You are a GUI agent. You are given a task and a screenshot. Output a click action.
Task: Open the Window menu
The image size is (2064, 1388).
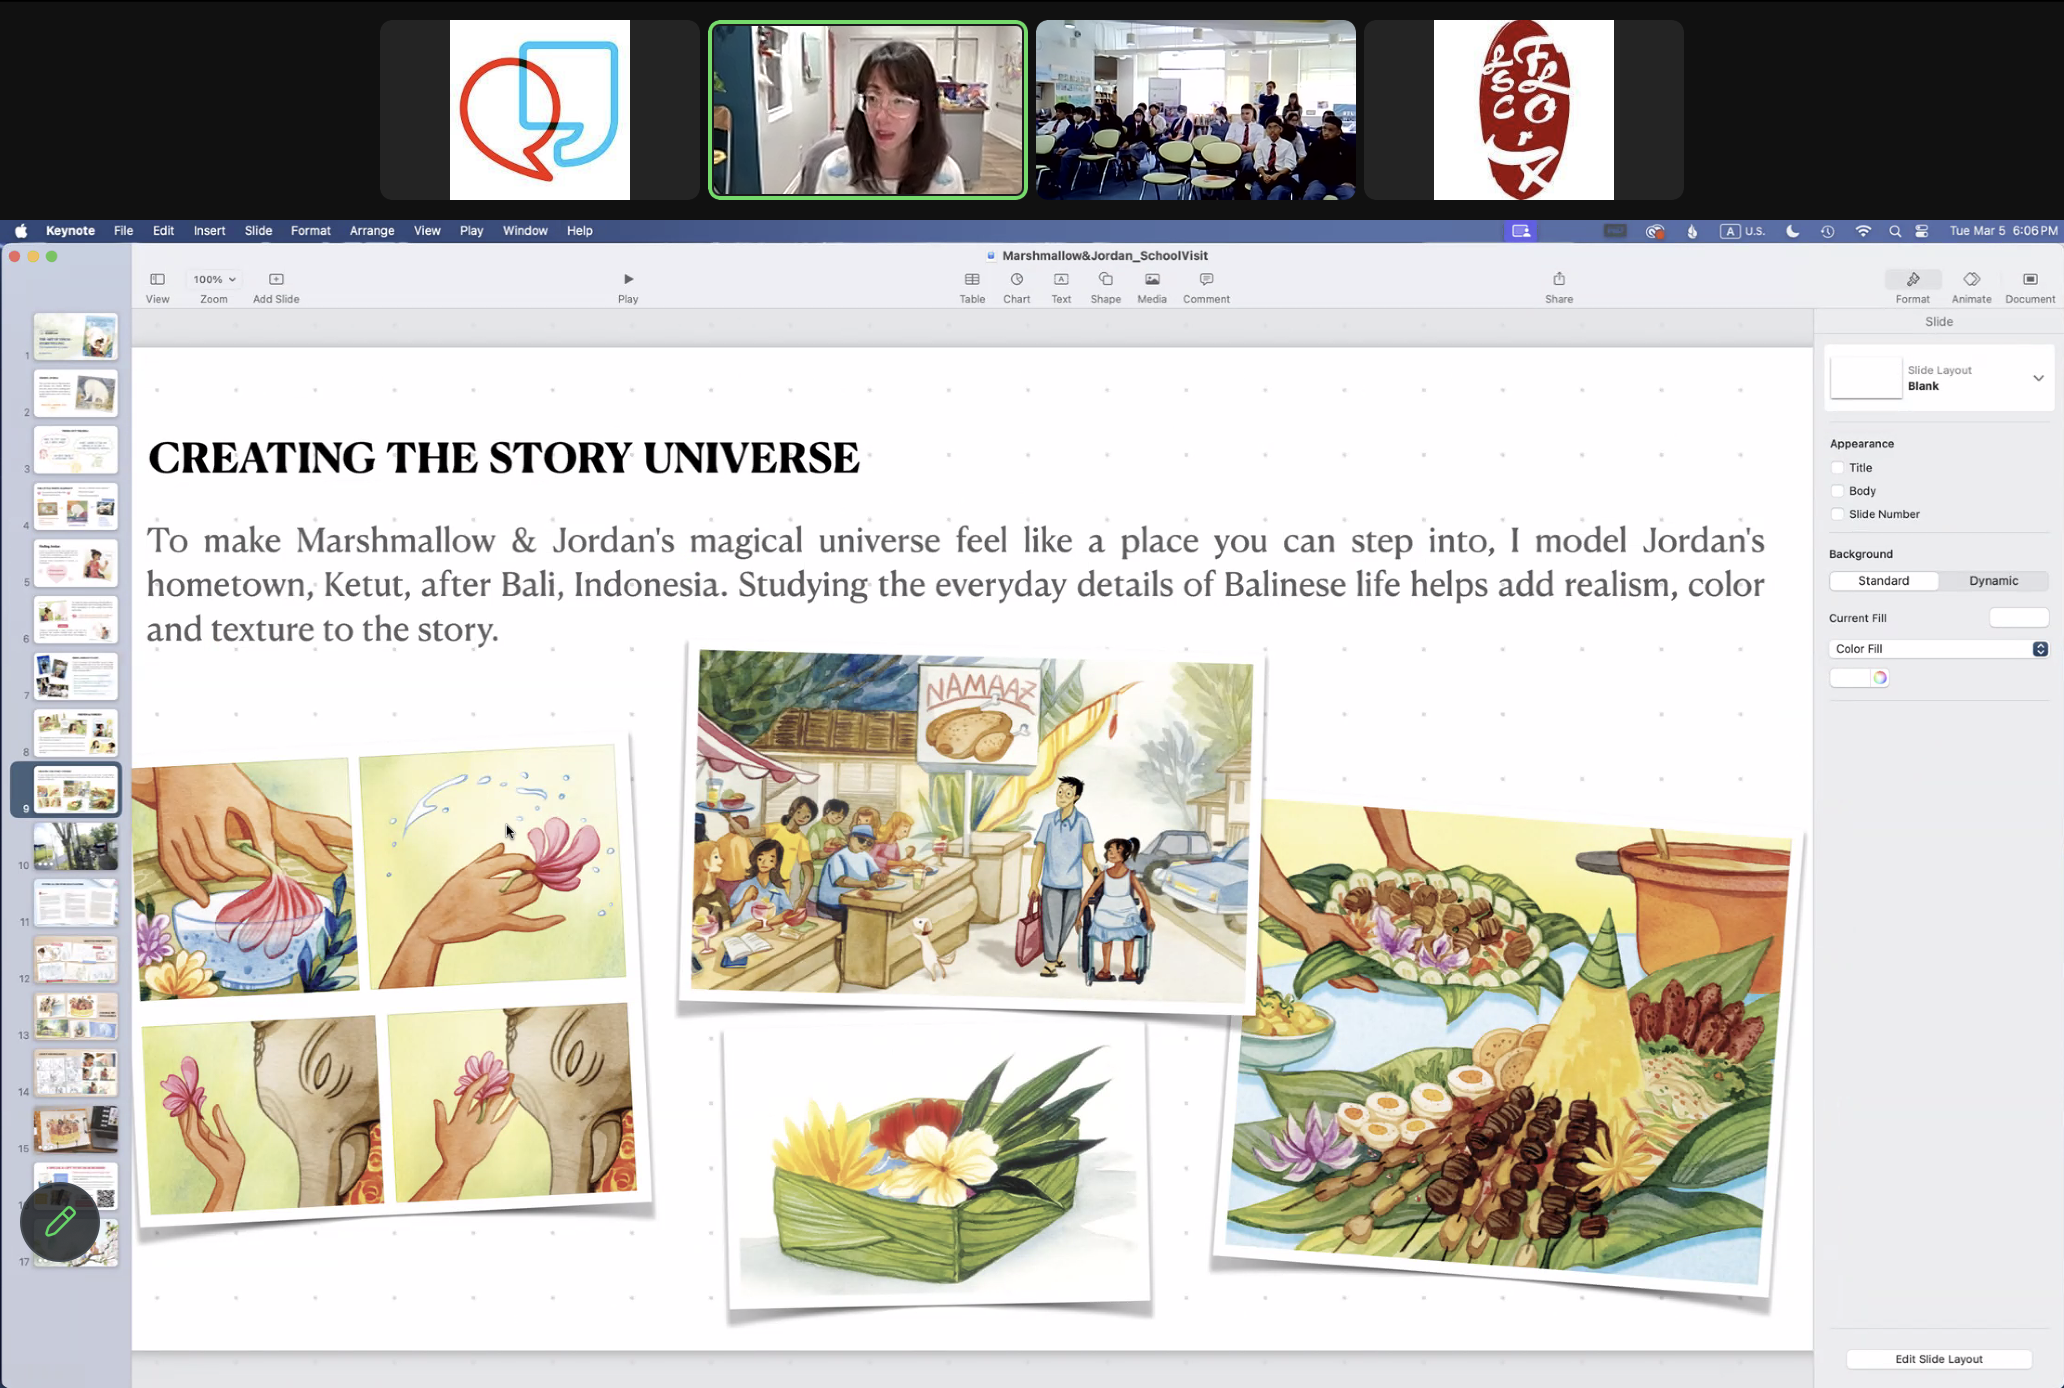(x=525, y=230)
